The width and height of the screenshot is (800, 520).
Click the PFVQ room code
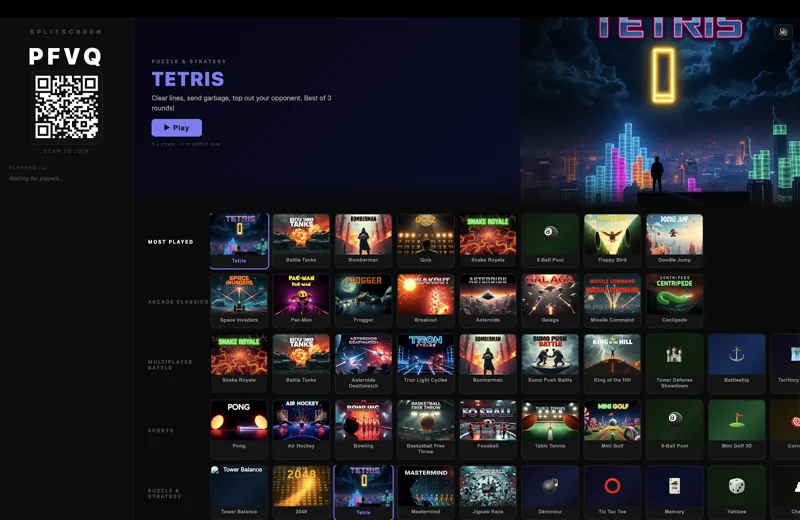(65, 56)
